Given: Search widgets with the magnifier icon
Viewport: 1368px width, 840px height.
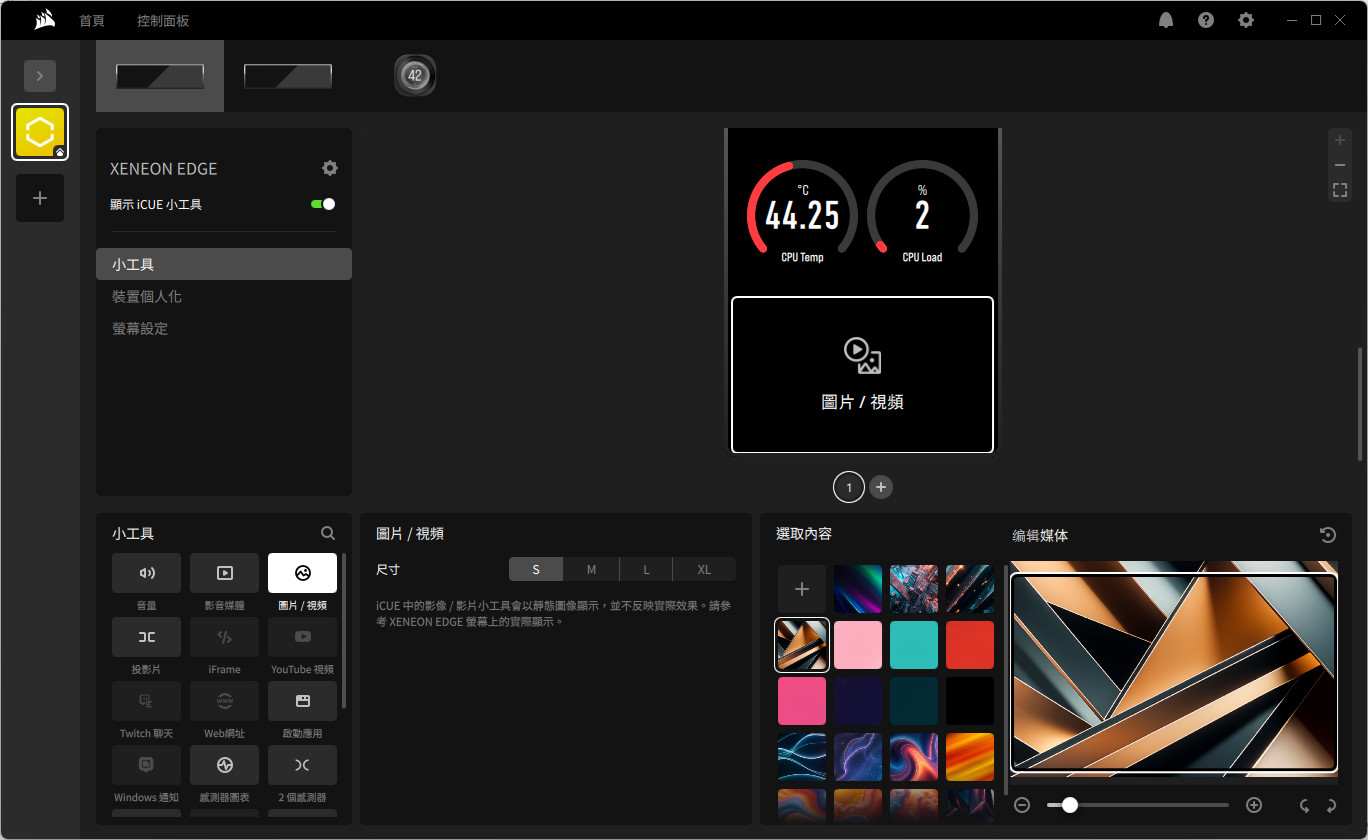Looking at the screenshot, I should click(328, 534).
